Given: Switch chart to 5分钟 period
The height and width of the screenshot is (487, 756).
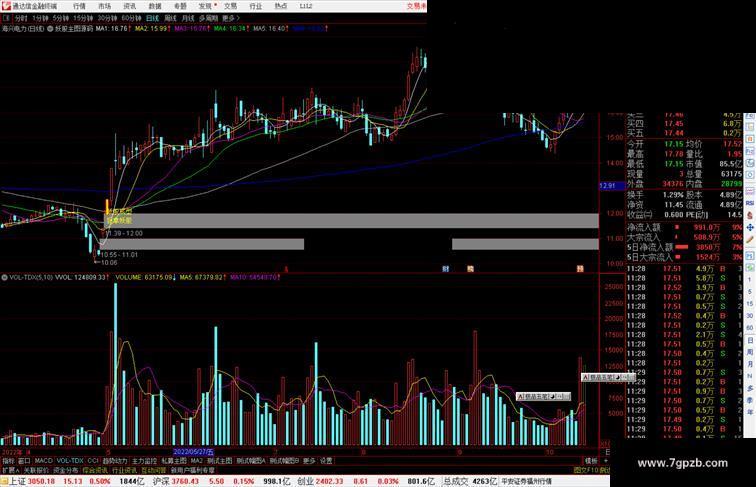Looking at the screenshot, I should point(61,18).
